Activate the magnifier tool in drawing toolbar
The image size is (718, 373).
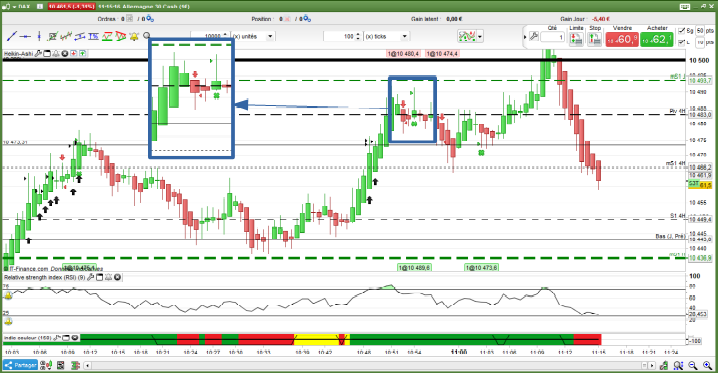click(x=147, y=36)
